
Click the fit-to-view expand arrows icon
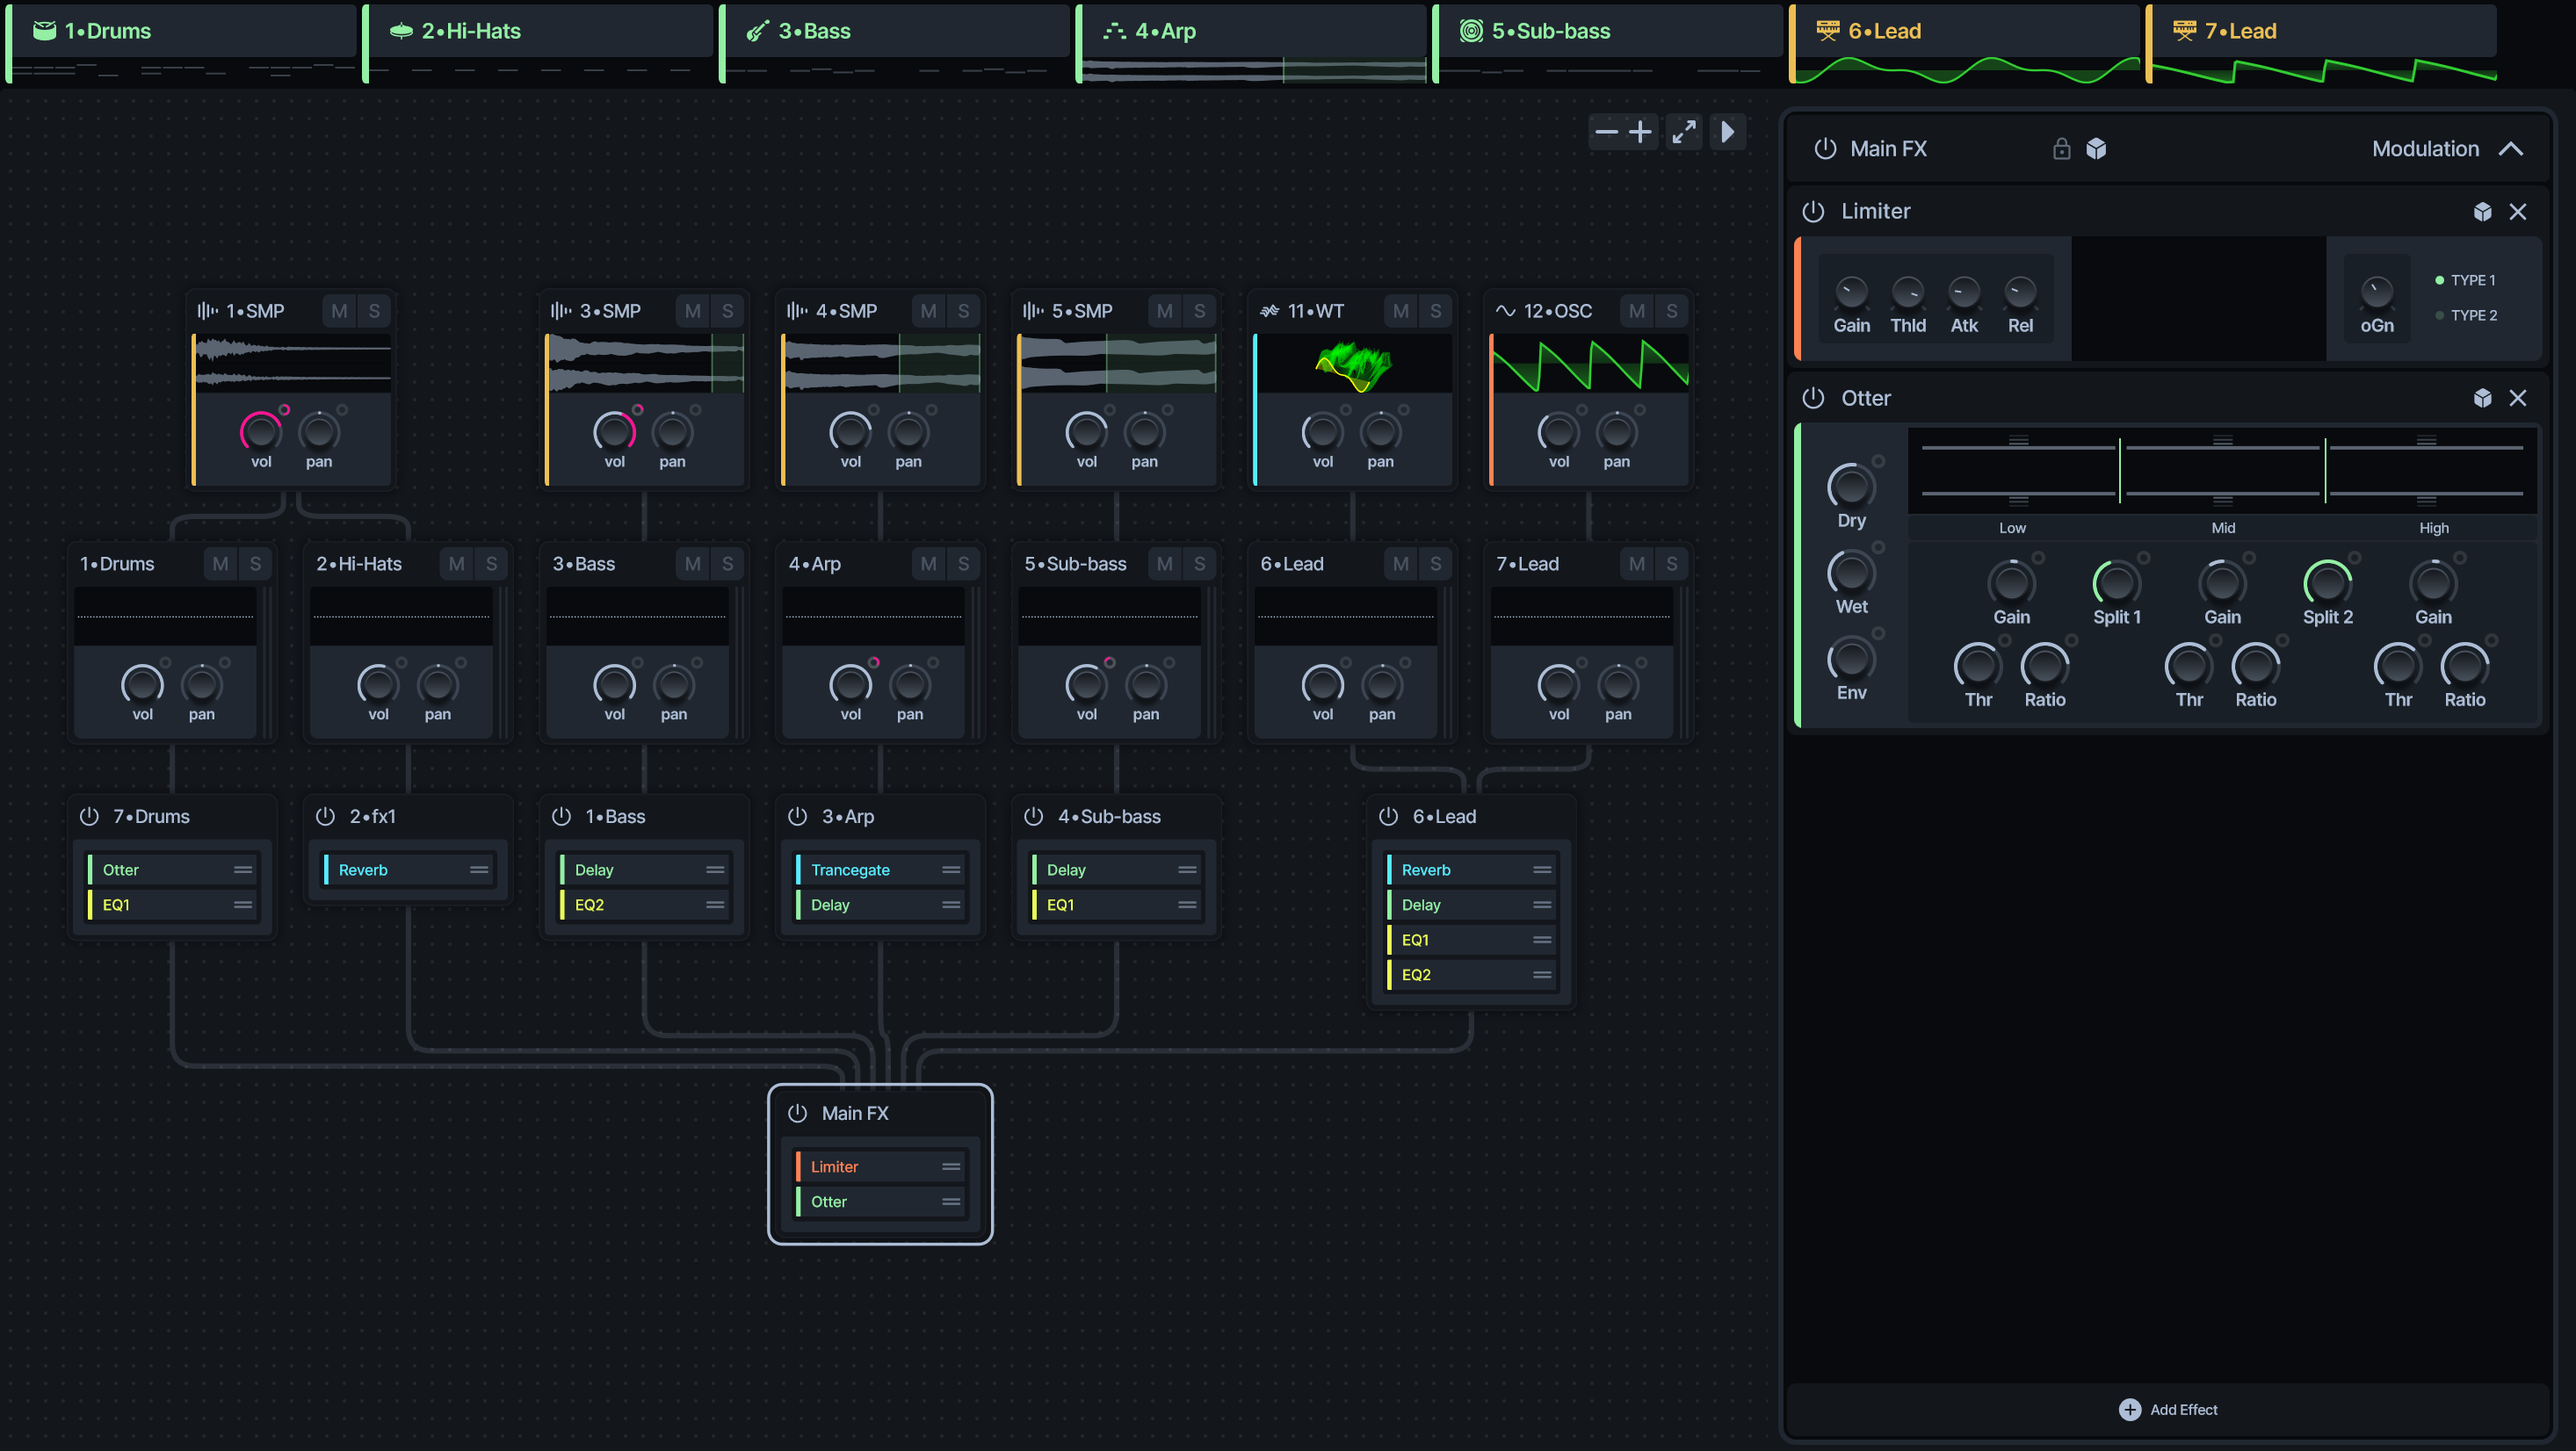(x=1684, y=132)
